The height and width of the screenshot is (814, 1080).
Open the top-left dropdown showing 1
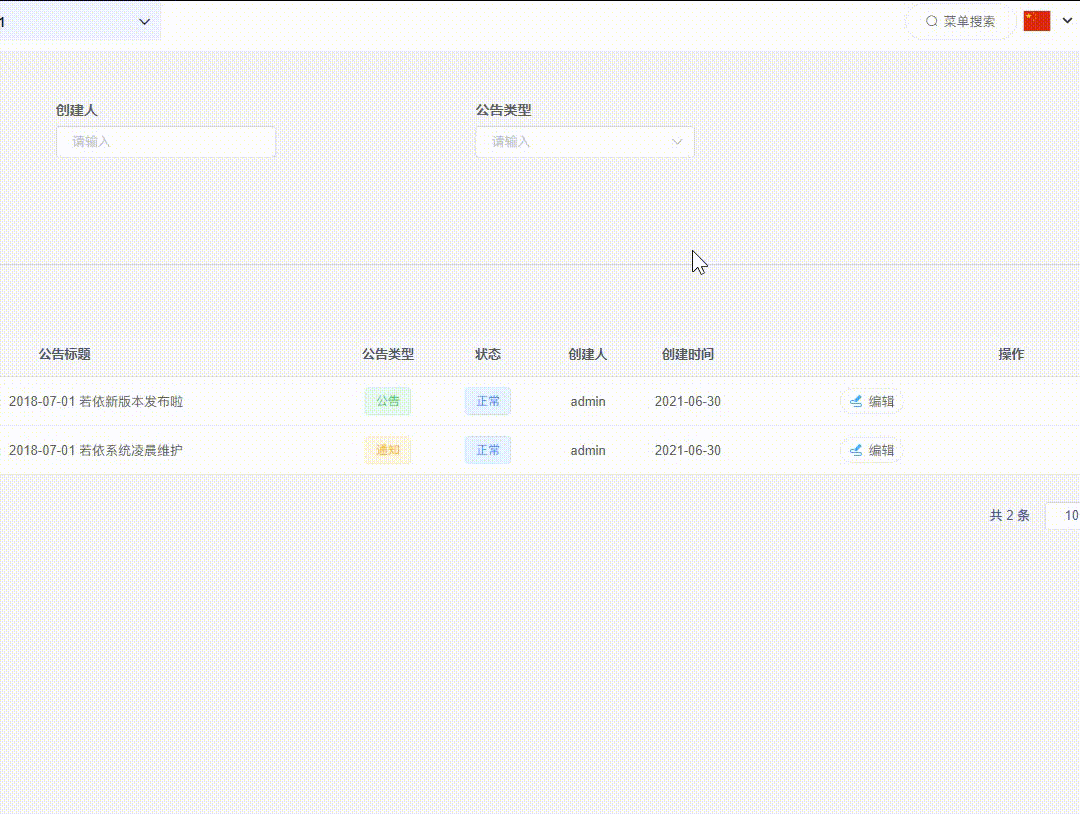[80, 21]
